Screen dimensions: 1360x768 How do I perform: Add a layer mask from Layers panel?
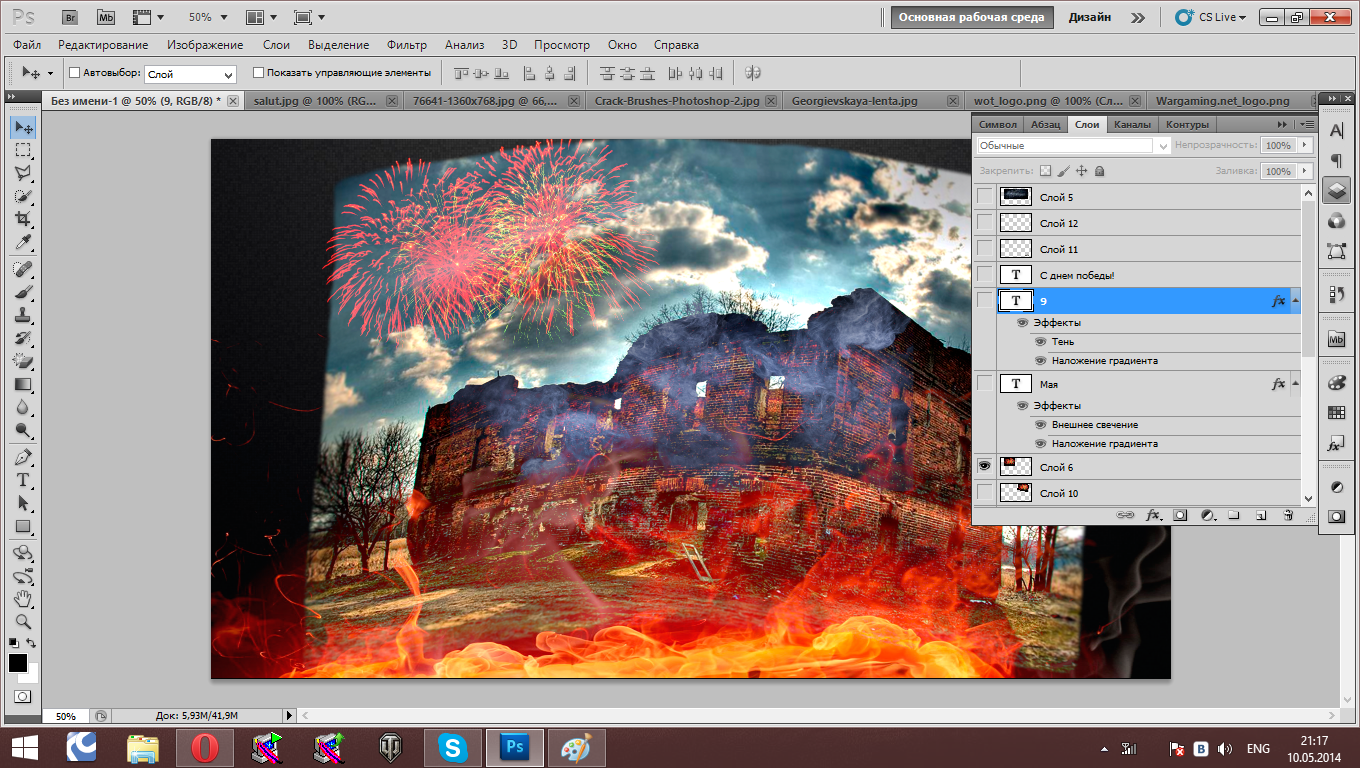coord(1180,515)
